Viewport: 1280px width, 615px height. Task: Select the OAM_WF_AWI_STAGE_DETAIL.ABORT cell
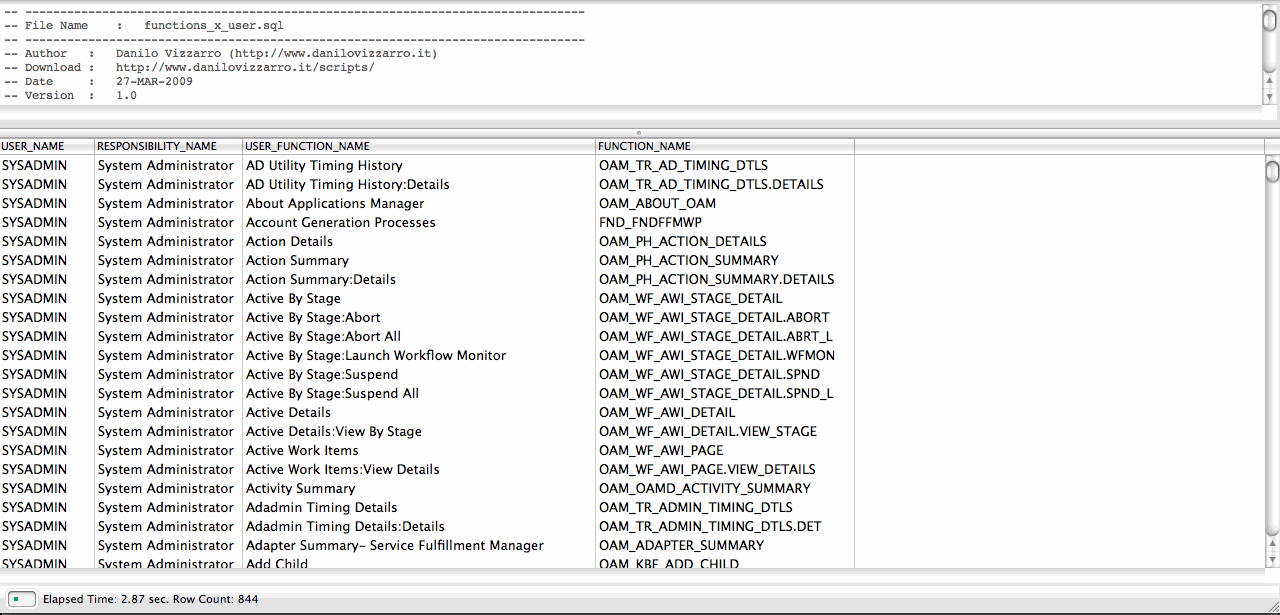click(725, 317)
